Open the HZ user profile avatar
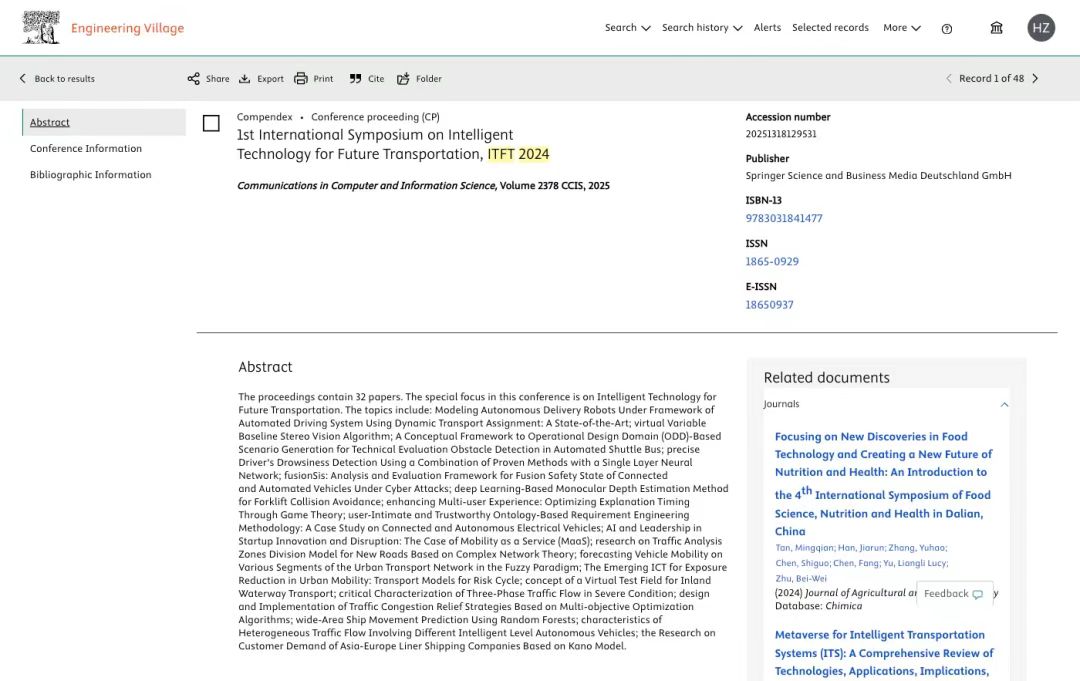The width and height of the screenshot is (1080, 681). coord(1041,28)
